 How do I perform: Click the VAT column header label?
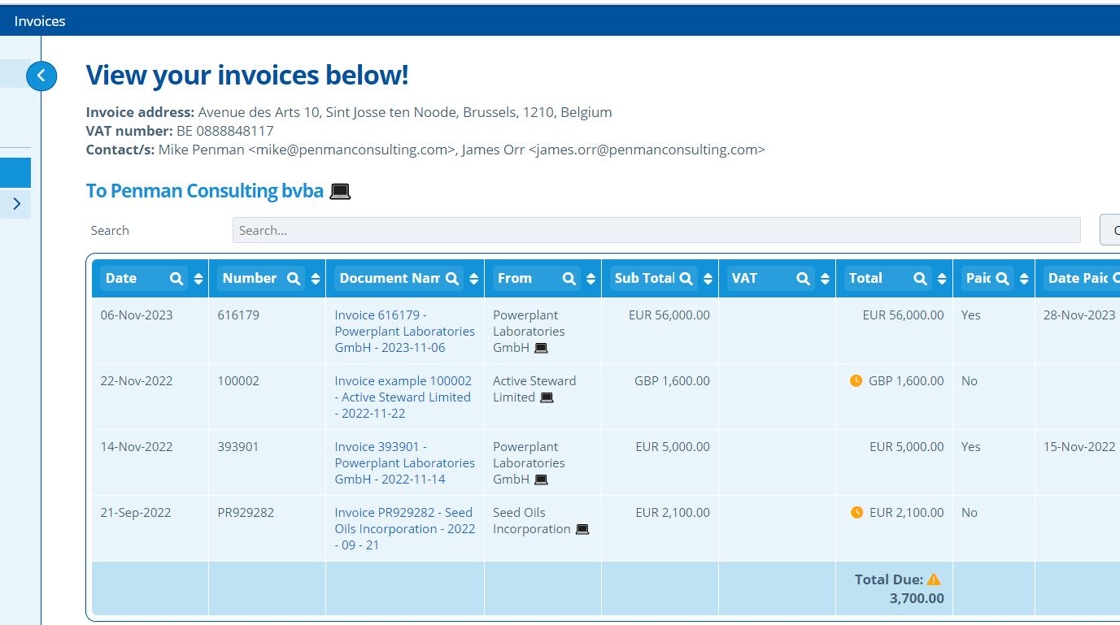click(744, 279)
